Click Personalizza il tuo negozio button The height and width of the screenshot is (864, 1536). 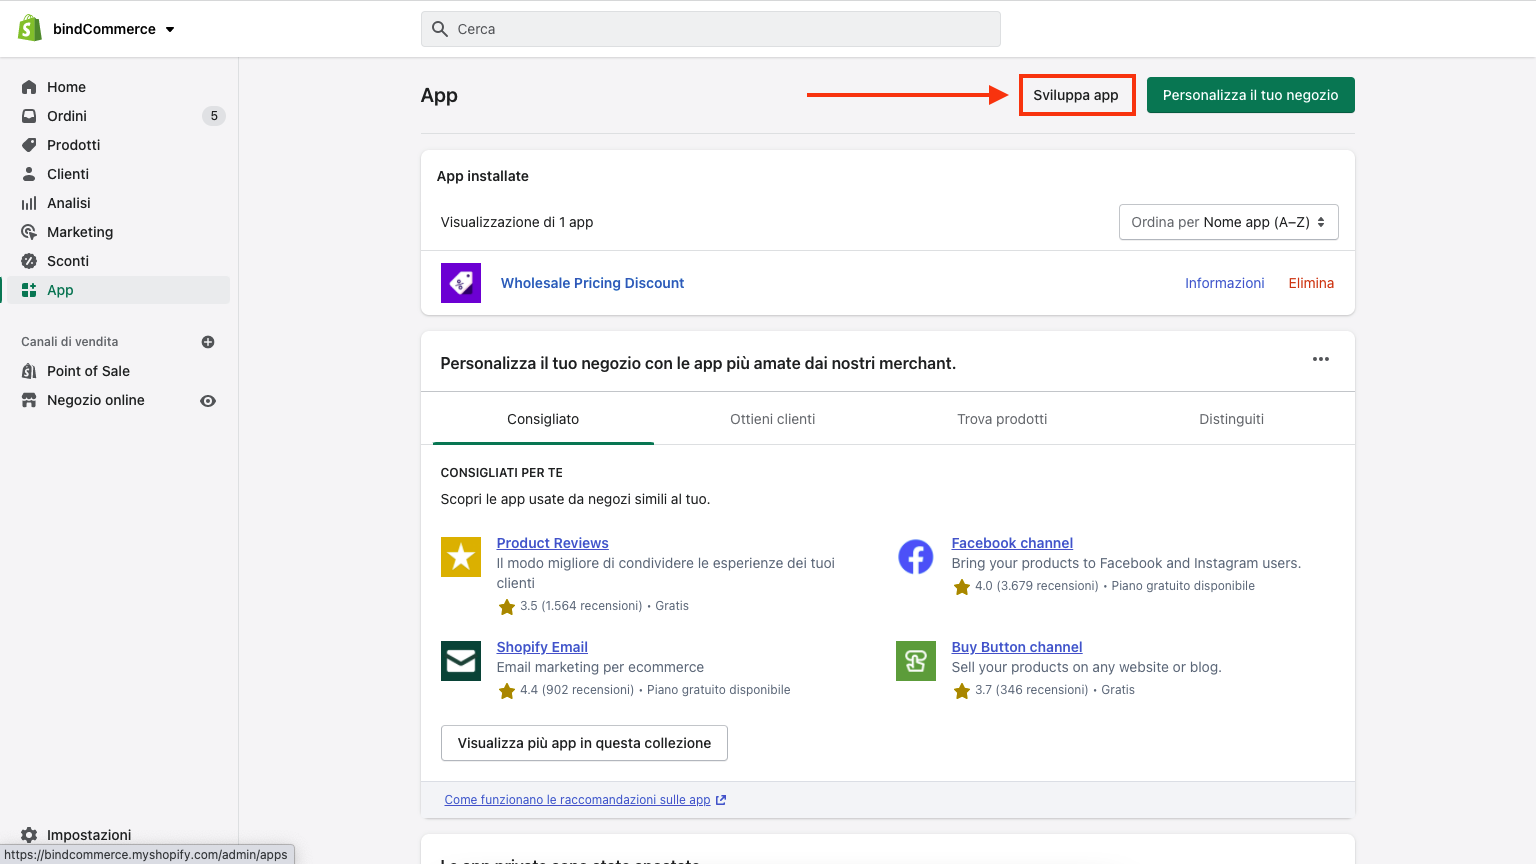point(1250,95)
